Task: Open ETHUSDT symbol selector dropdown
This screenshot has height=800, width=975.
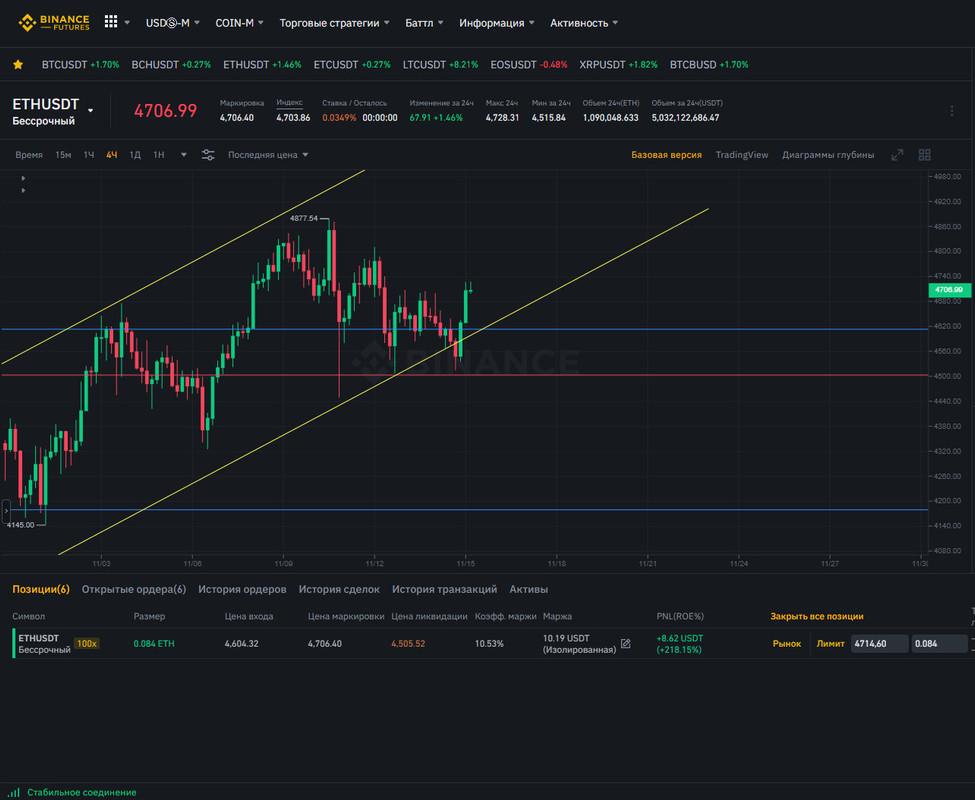Action: [91, 111]
